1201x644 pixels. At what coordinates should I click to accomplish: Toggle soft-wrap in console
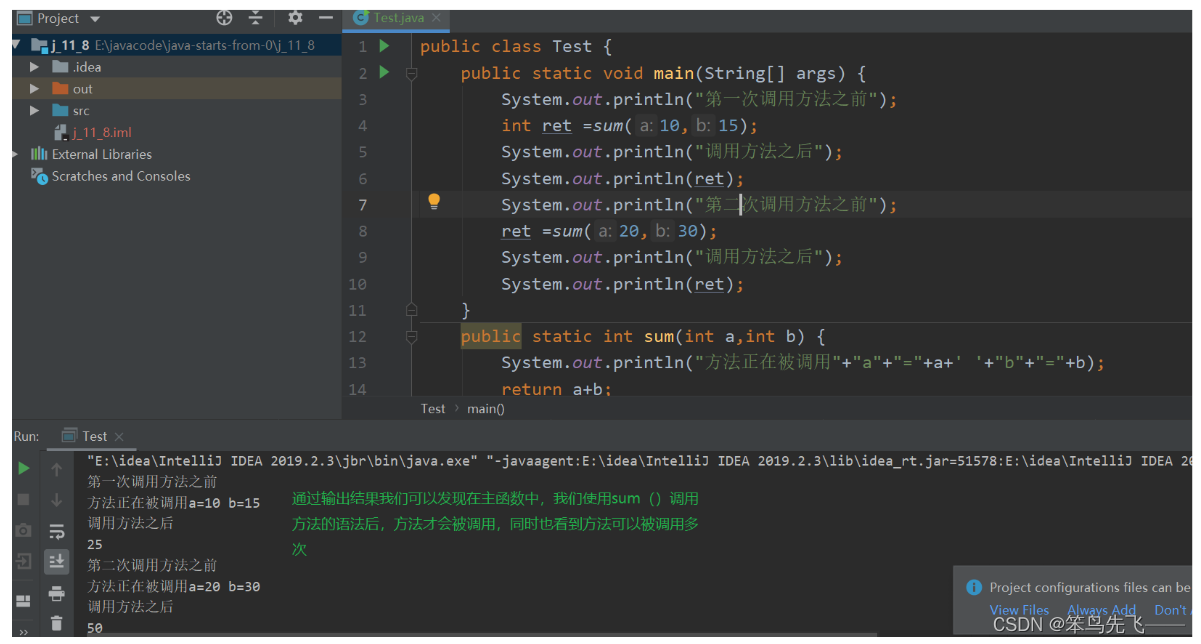click(x=57, y=531)
